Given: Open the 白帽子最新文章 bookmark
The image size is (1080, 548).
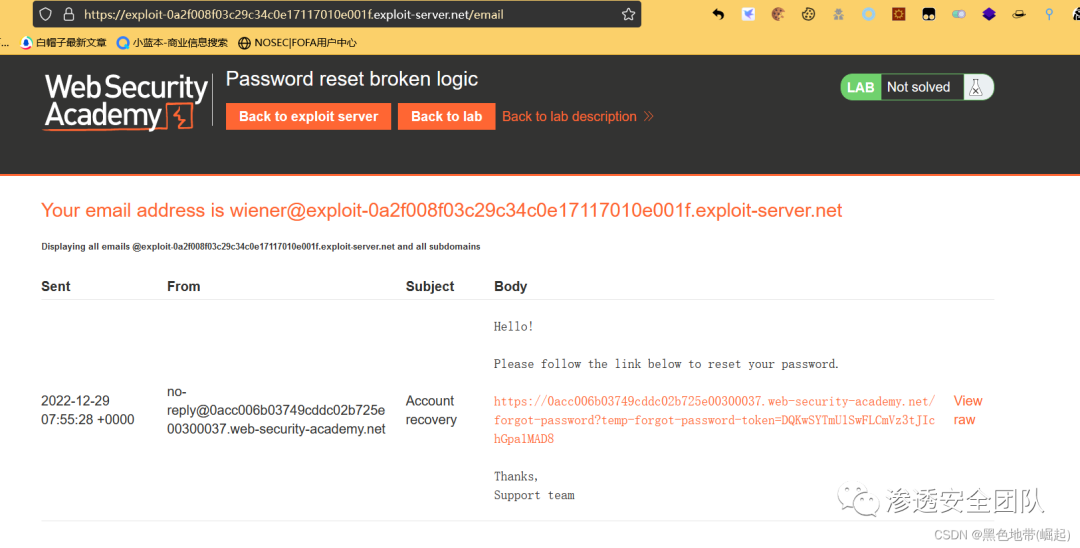Looking at the screenshot, I should 63,43.
